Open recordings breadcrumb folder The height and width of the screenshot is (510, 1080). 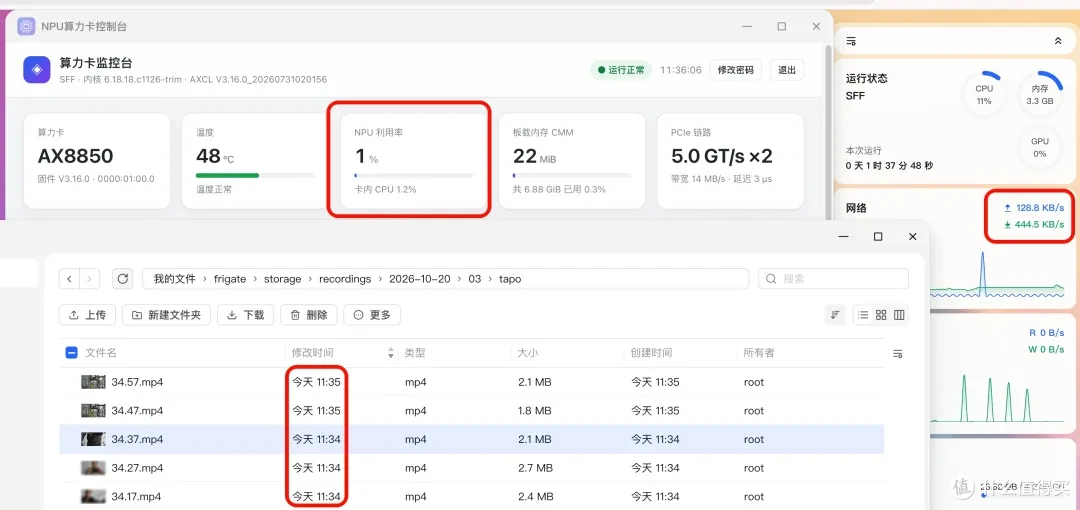pos(345,279)
